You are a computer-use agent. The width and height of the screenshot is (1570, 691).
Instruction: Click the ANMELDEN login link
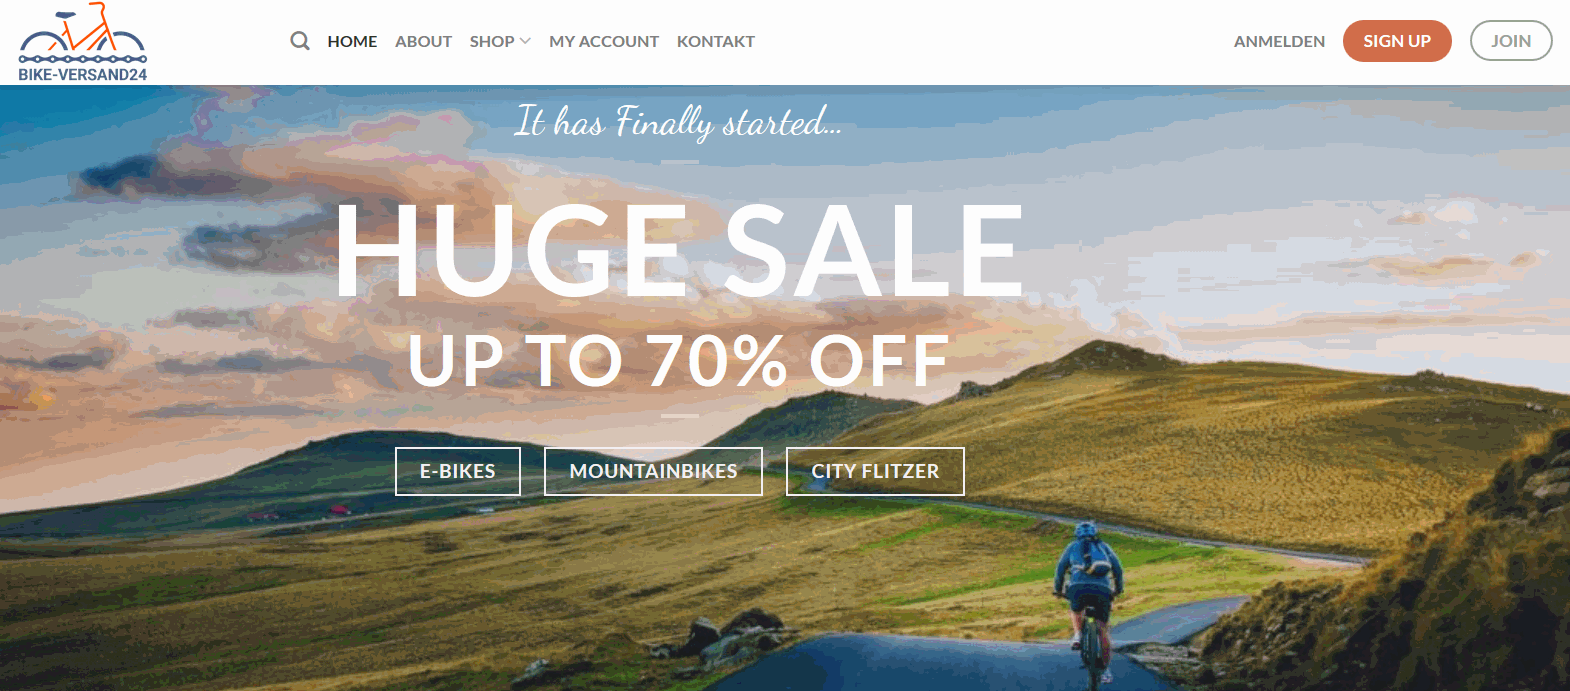(1279, 41)
